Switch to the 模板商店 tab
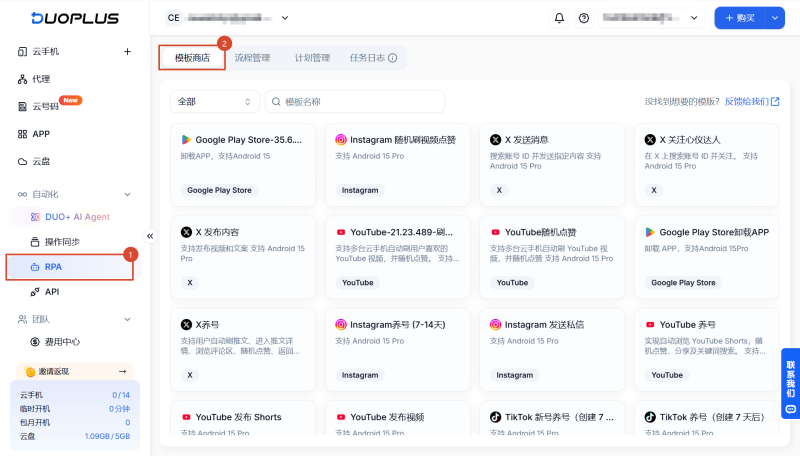The height and width of the screenshot is (456, 800). (192, 58)
